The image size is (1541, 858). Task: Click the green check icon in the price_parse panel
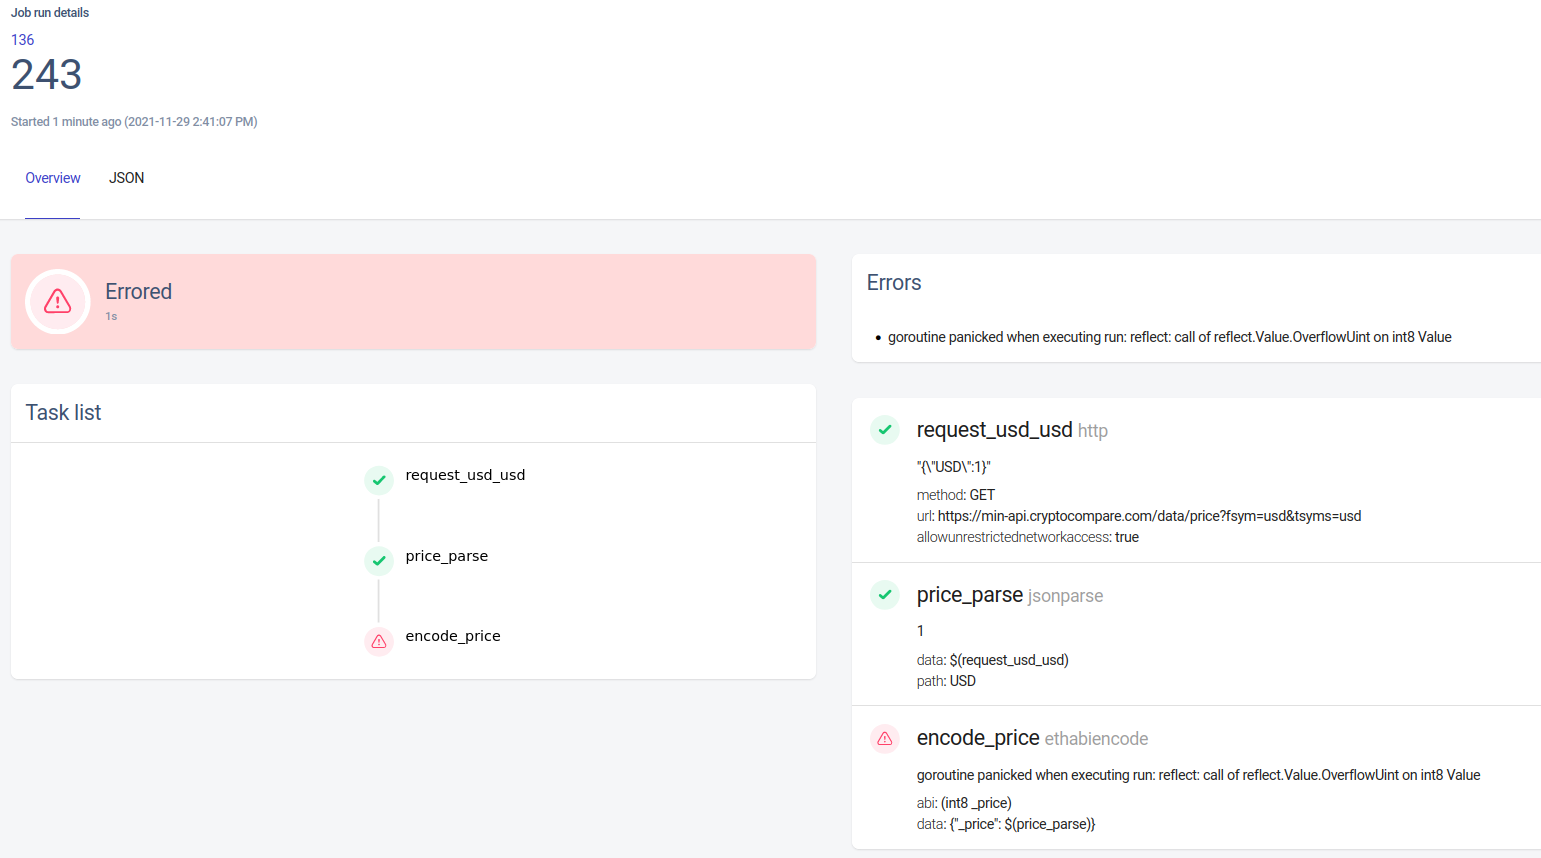click(884, 594)
